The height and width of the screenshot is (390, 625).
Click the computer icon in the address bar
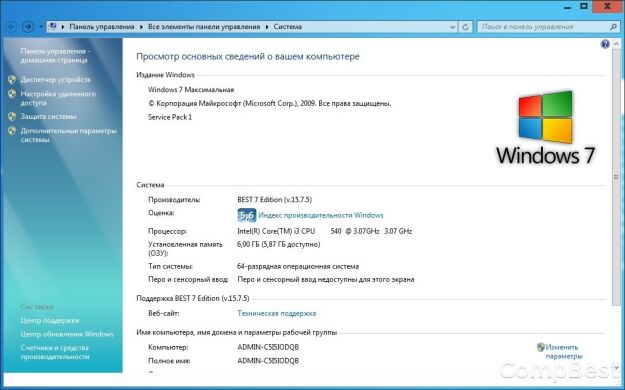coord(52,27)
